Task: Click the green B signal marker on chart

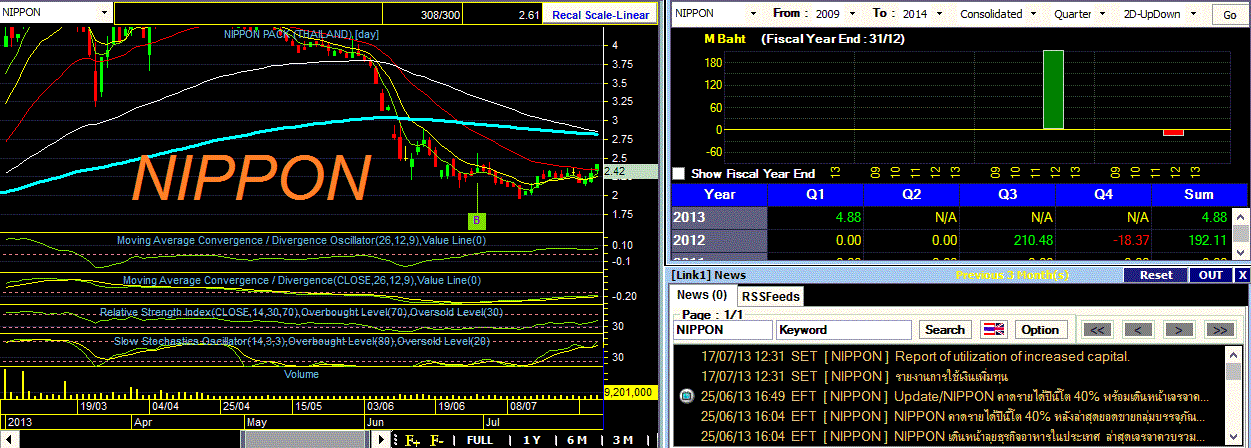Action: 477,219
